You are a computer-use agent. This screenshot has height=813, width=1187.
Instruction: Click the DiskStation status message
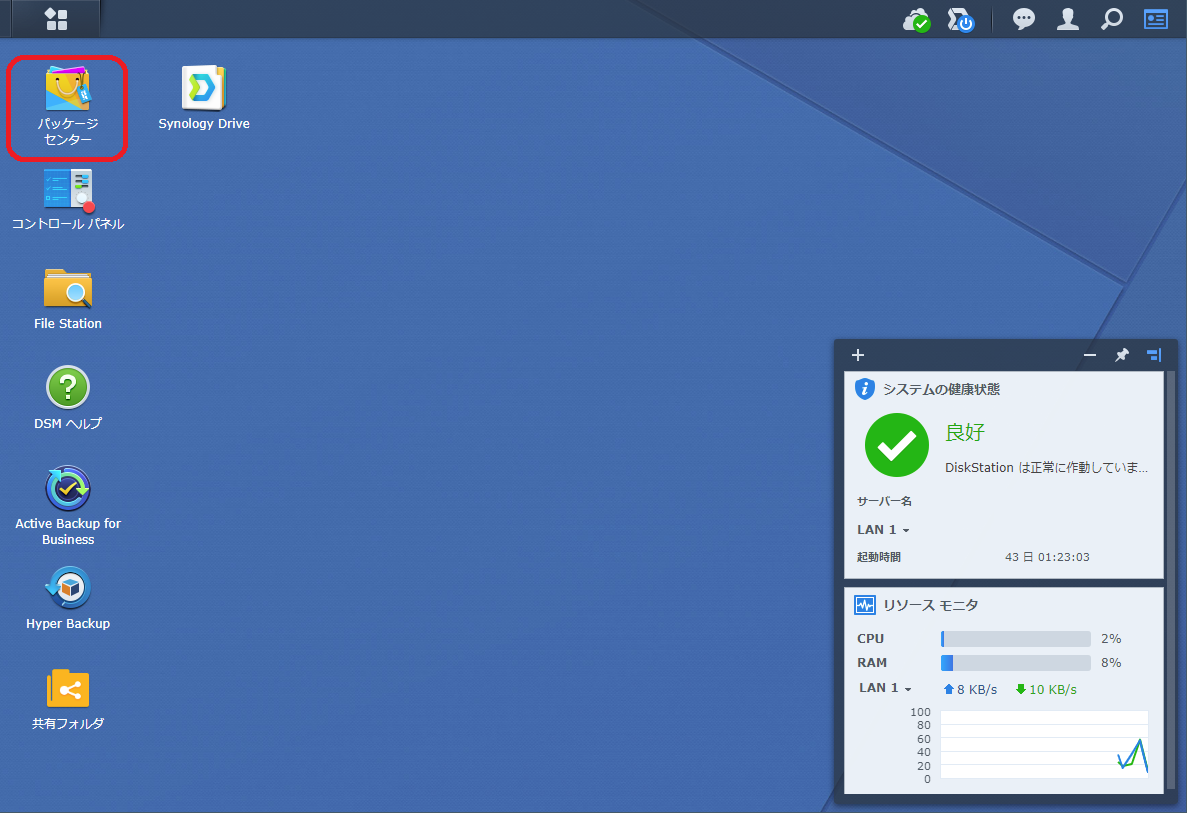1046,467
